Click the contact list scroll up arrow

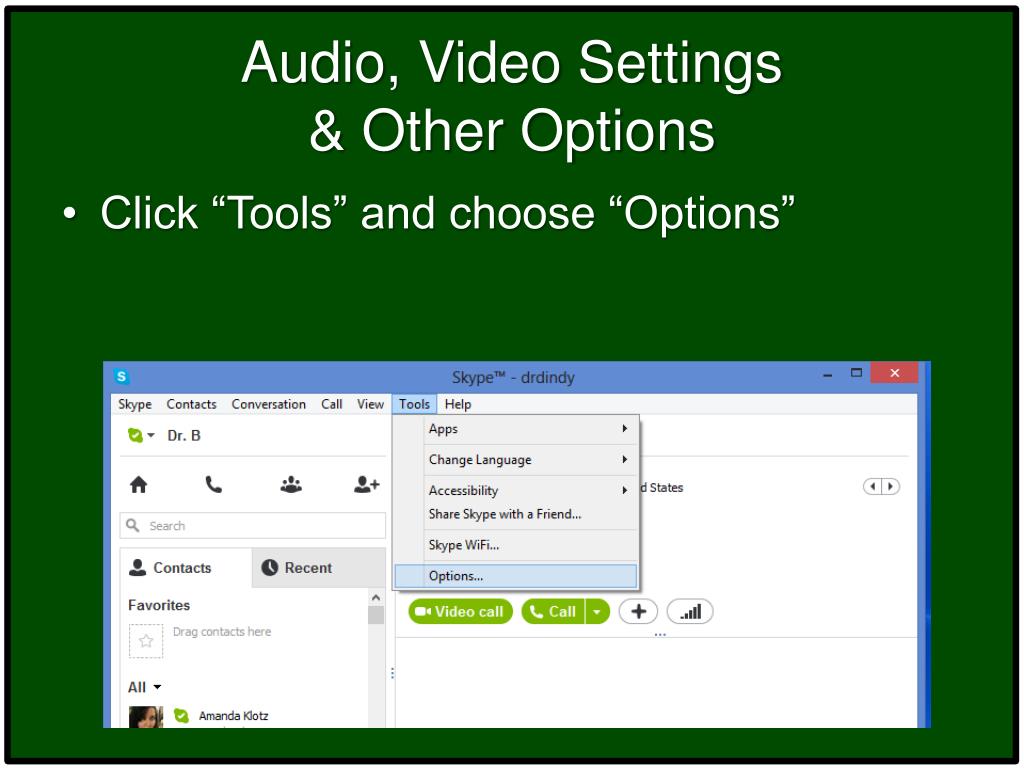[376, 598]
